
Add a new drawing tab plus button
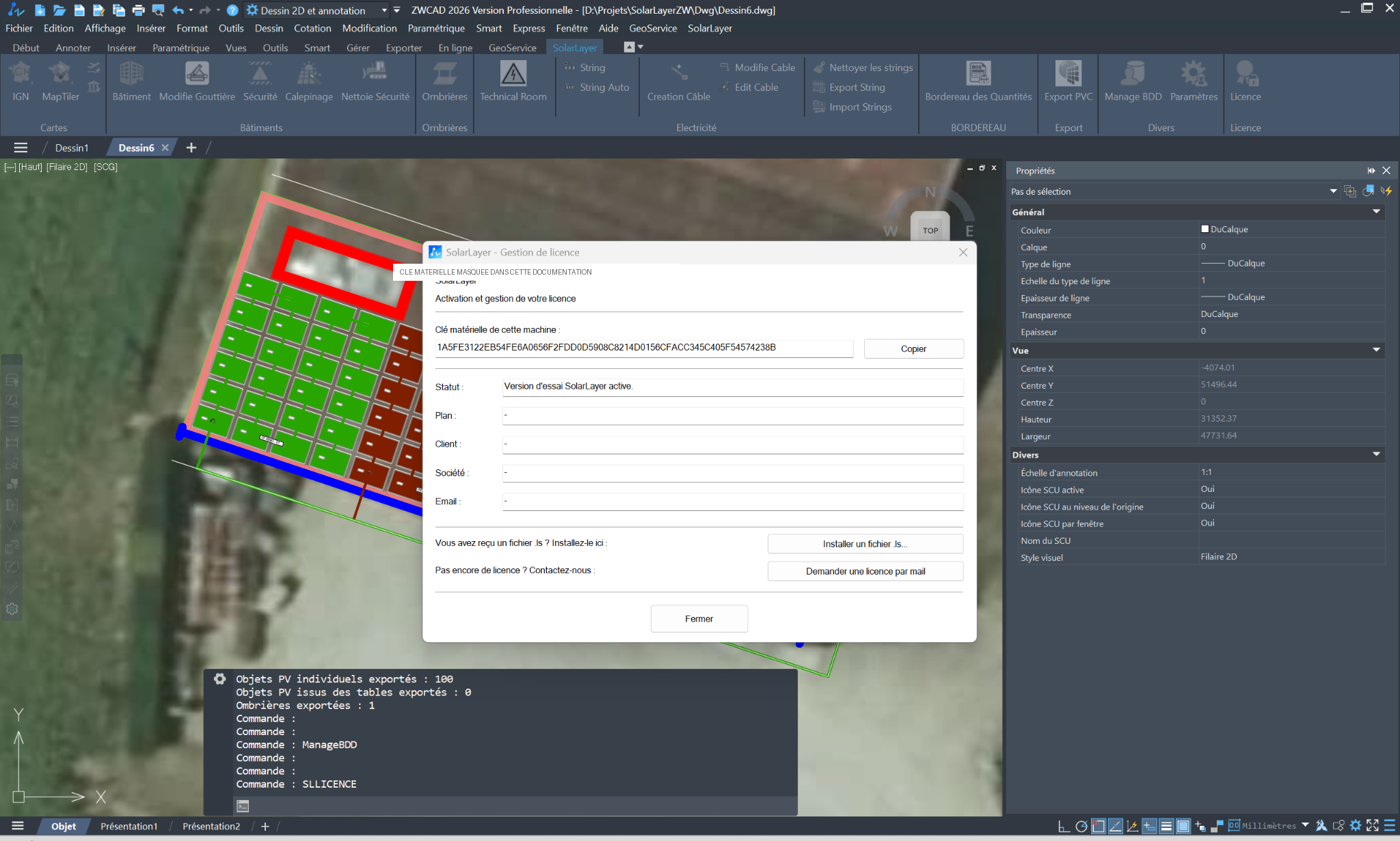pos(191,147)
